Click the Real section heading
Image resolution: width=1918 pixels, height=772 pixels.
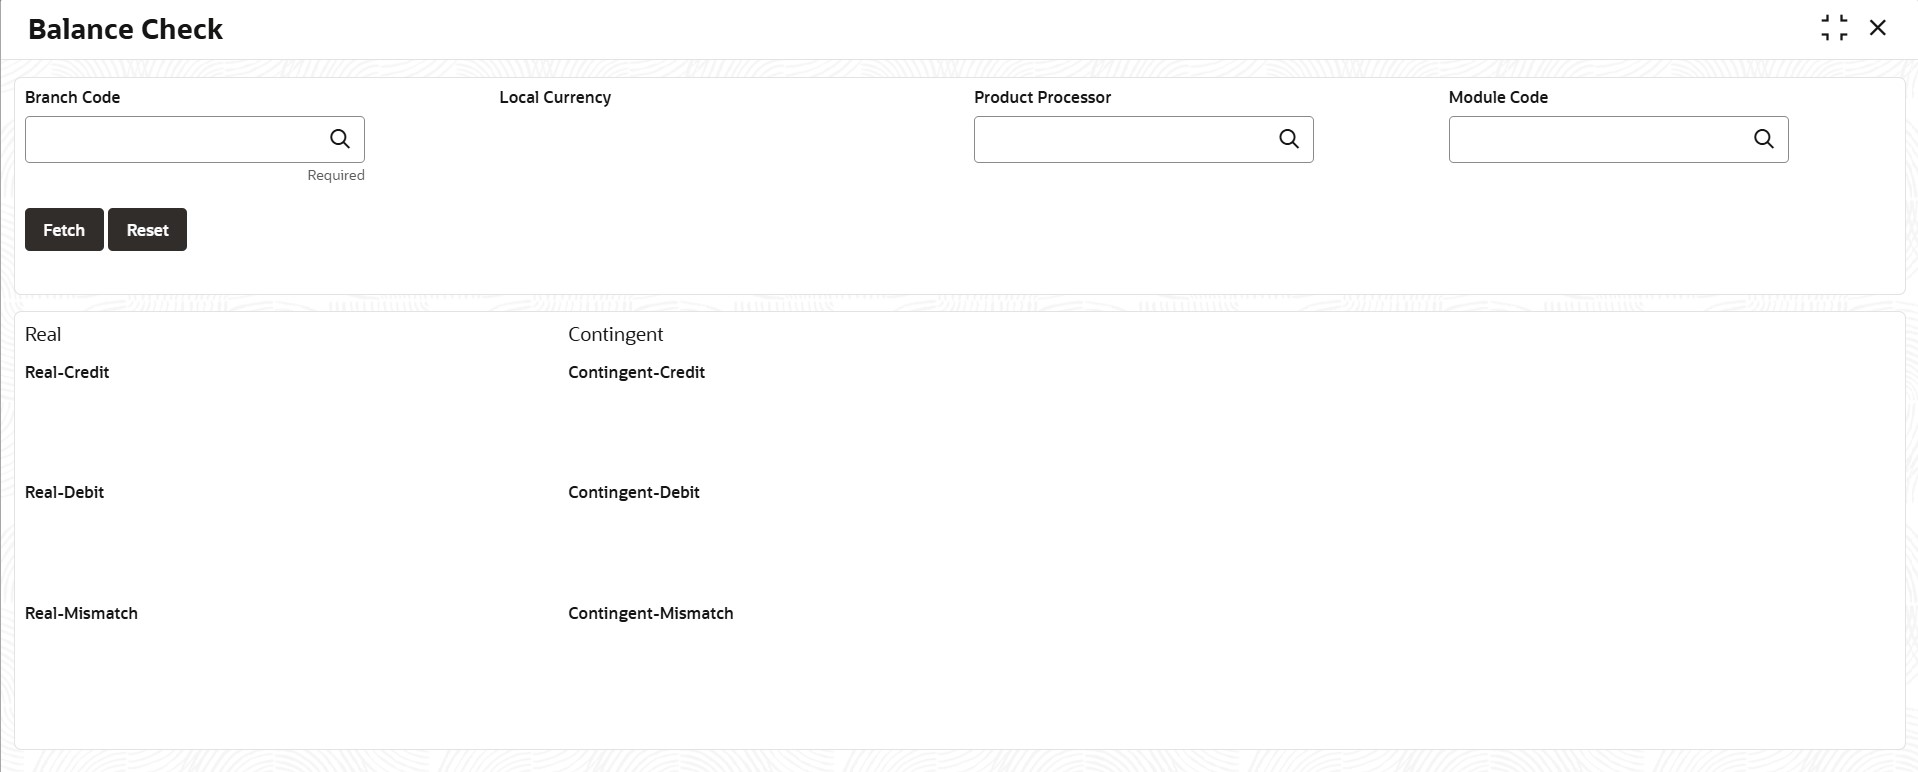tap(43, 334)
